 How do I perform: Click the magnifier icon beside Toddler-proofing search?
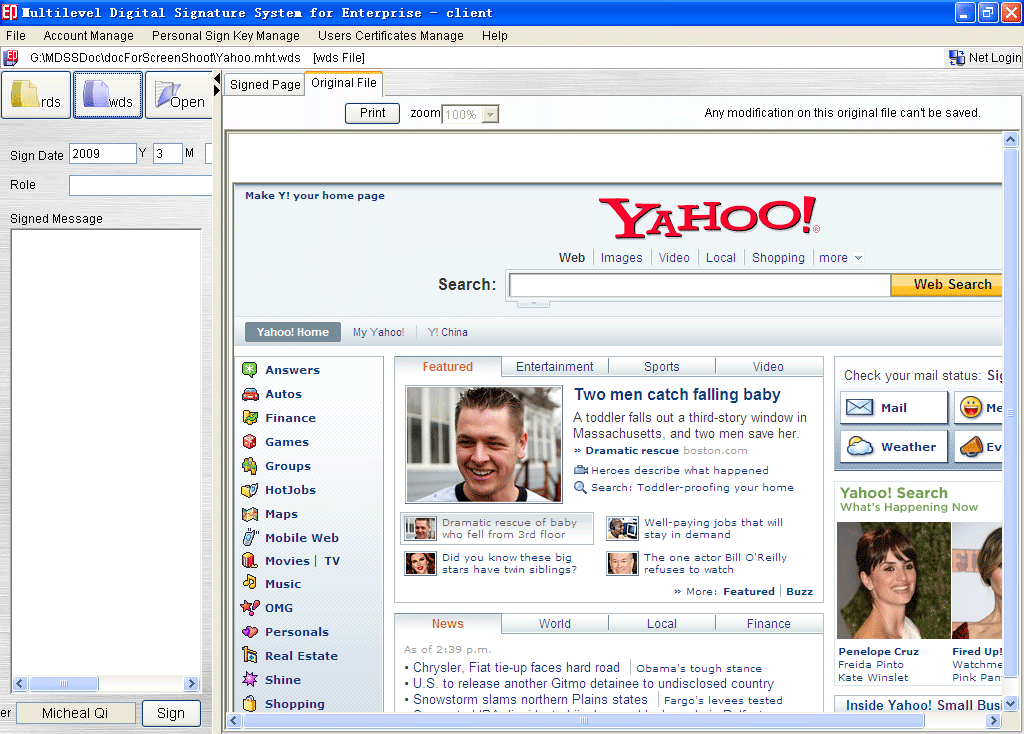pyautogui.click(x=580, y=487)
